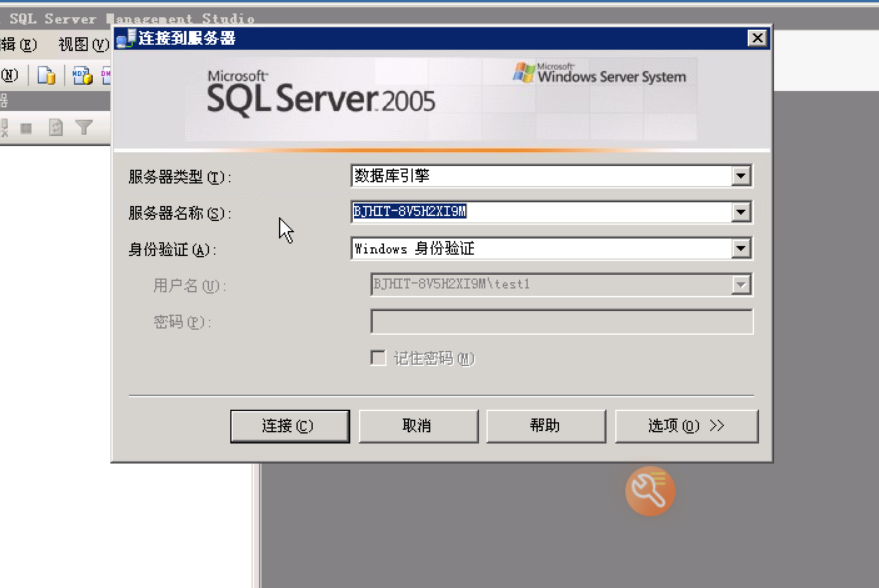Click the Stop square icon in Object Explorer
Screen dimensions: 879x588
tap(26, 128)
